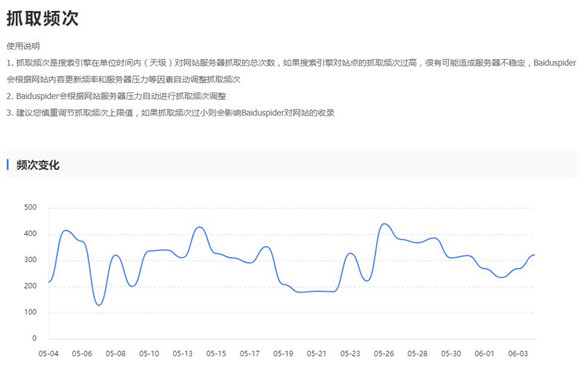This screenshot has height=378, width=580.
Task: Click the chart peak near 05-26
Action: tap(384, 224)
